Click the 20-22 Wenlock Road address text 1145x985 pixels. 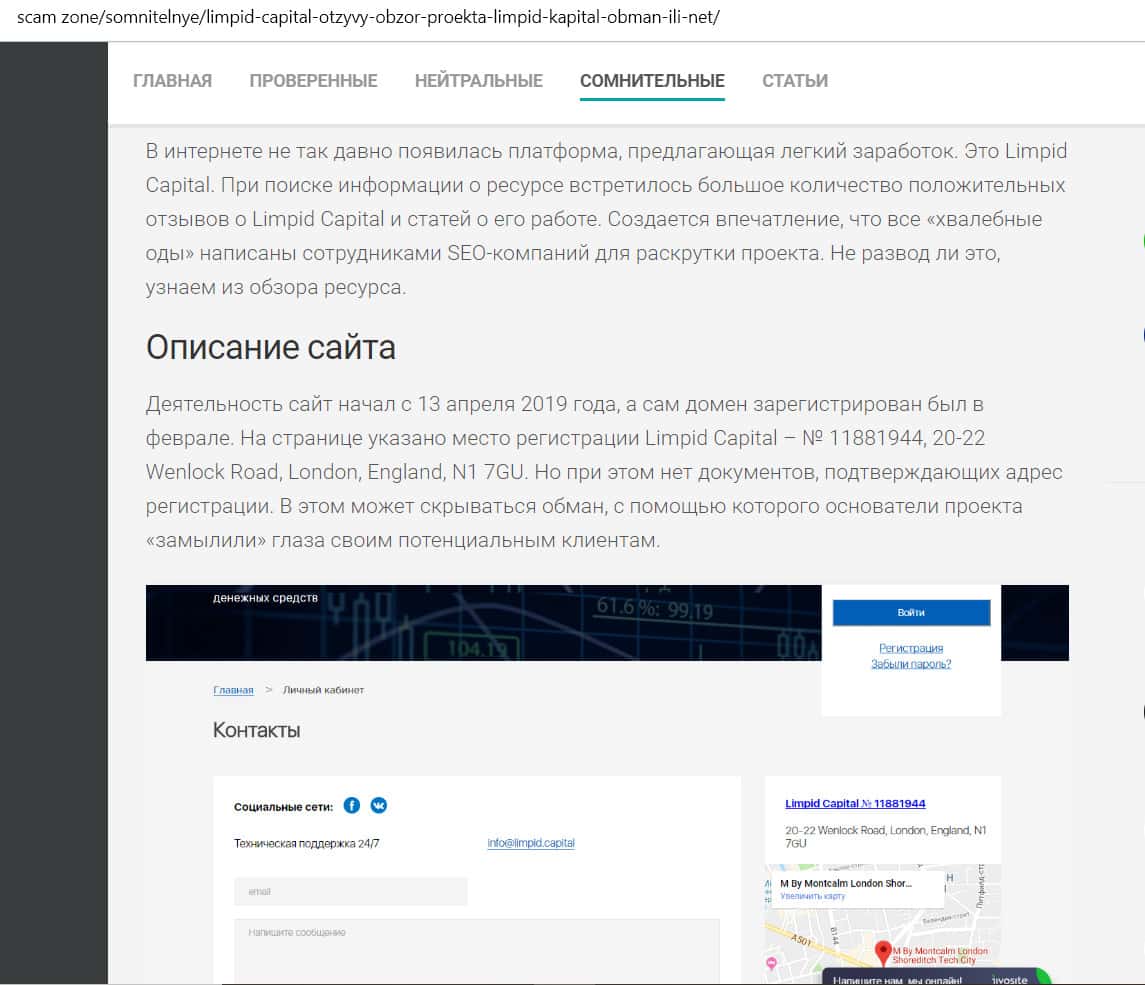pos(885,837)
